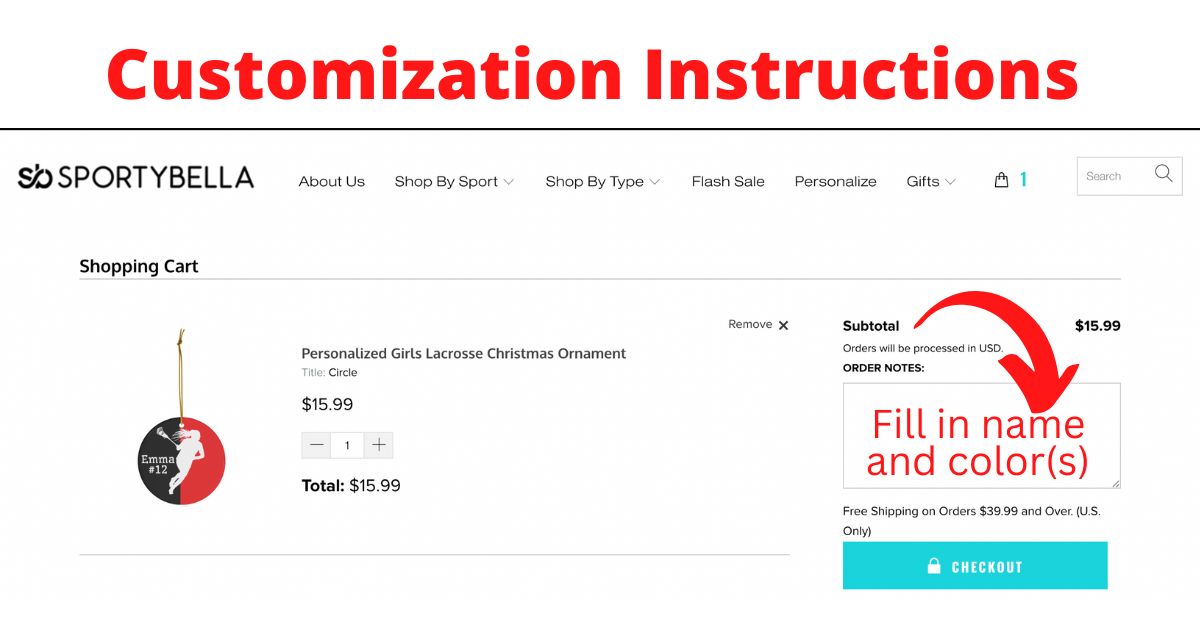The width and height of the screenshot is (1200, 630).
Task: Click inside the Order Notes text box
Action: pyautogui.click(x=981, y=436)
